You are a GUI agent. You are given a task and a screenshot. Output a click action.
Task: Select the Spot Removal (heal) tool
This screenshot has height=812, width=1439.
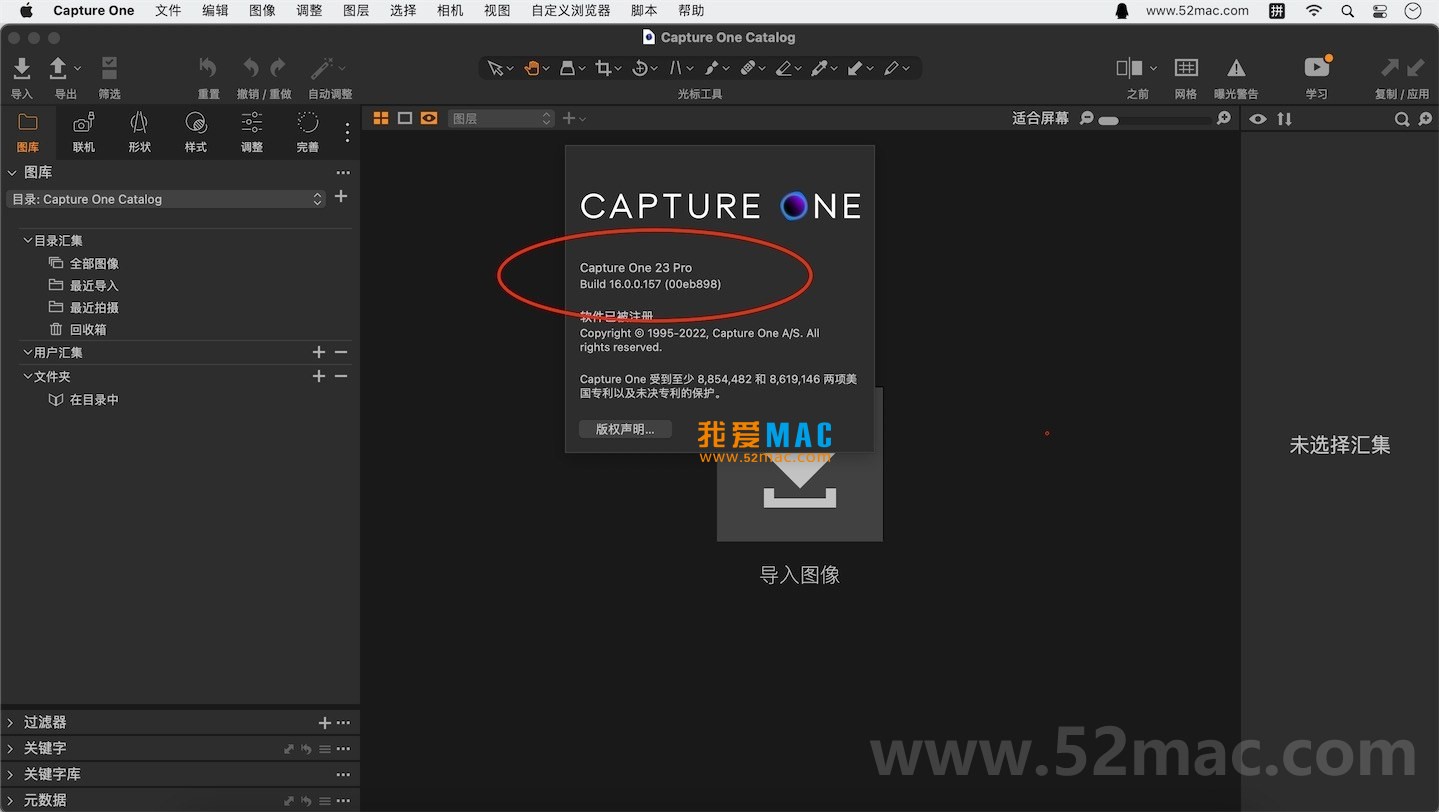tap(747, 67)
